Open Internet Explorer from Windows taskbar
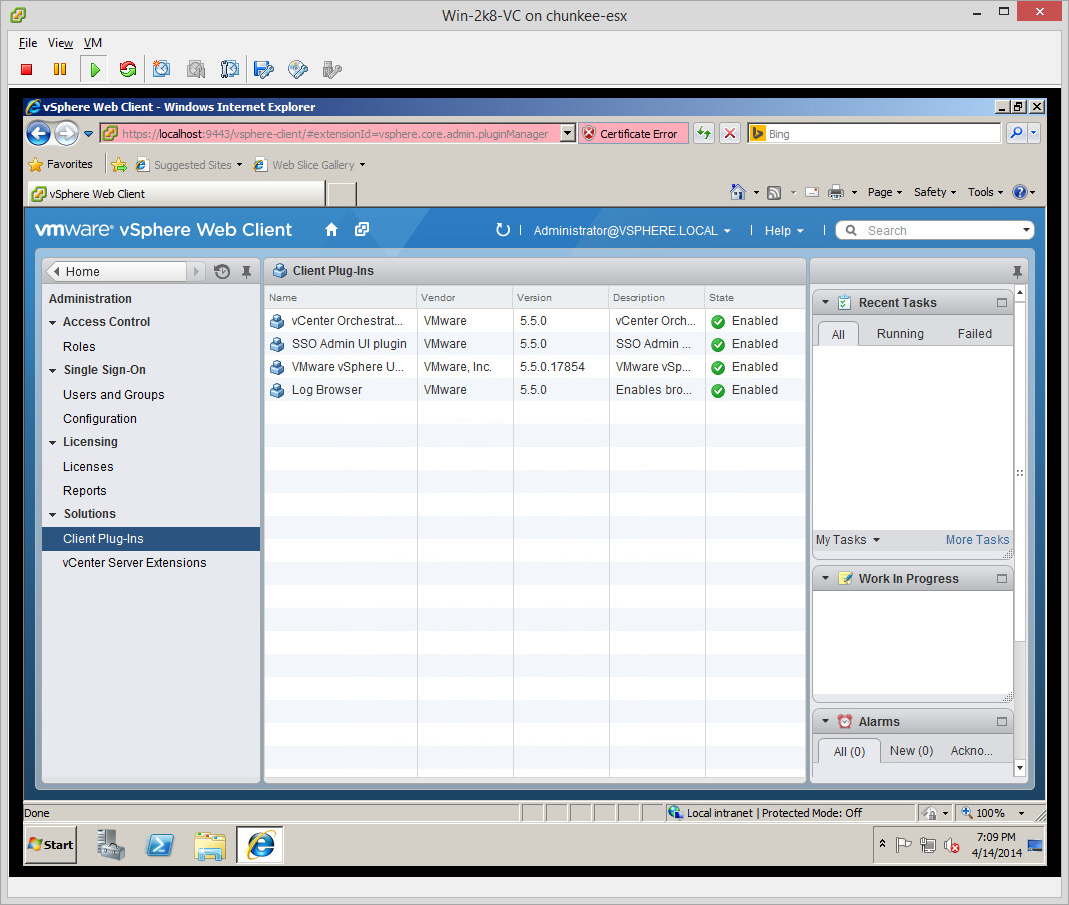 (x=260, y=845)
